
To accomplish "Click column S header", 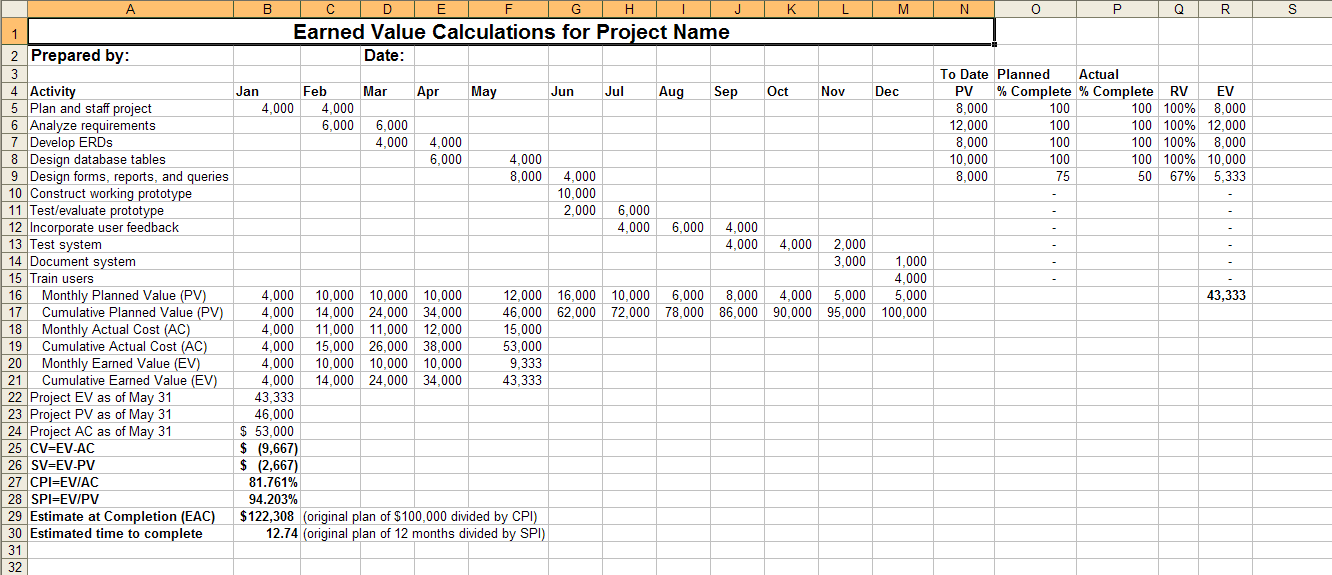I will tap(1292, 9).
